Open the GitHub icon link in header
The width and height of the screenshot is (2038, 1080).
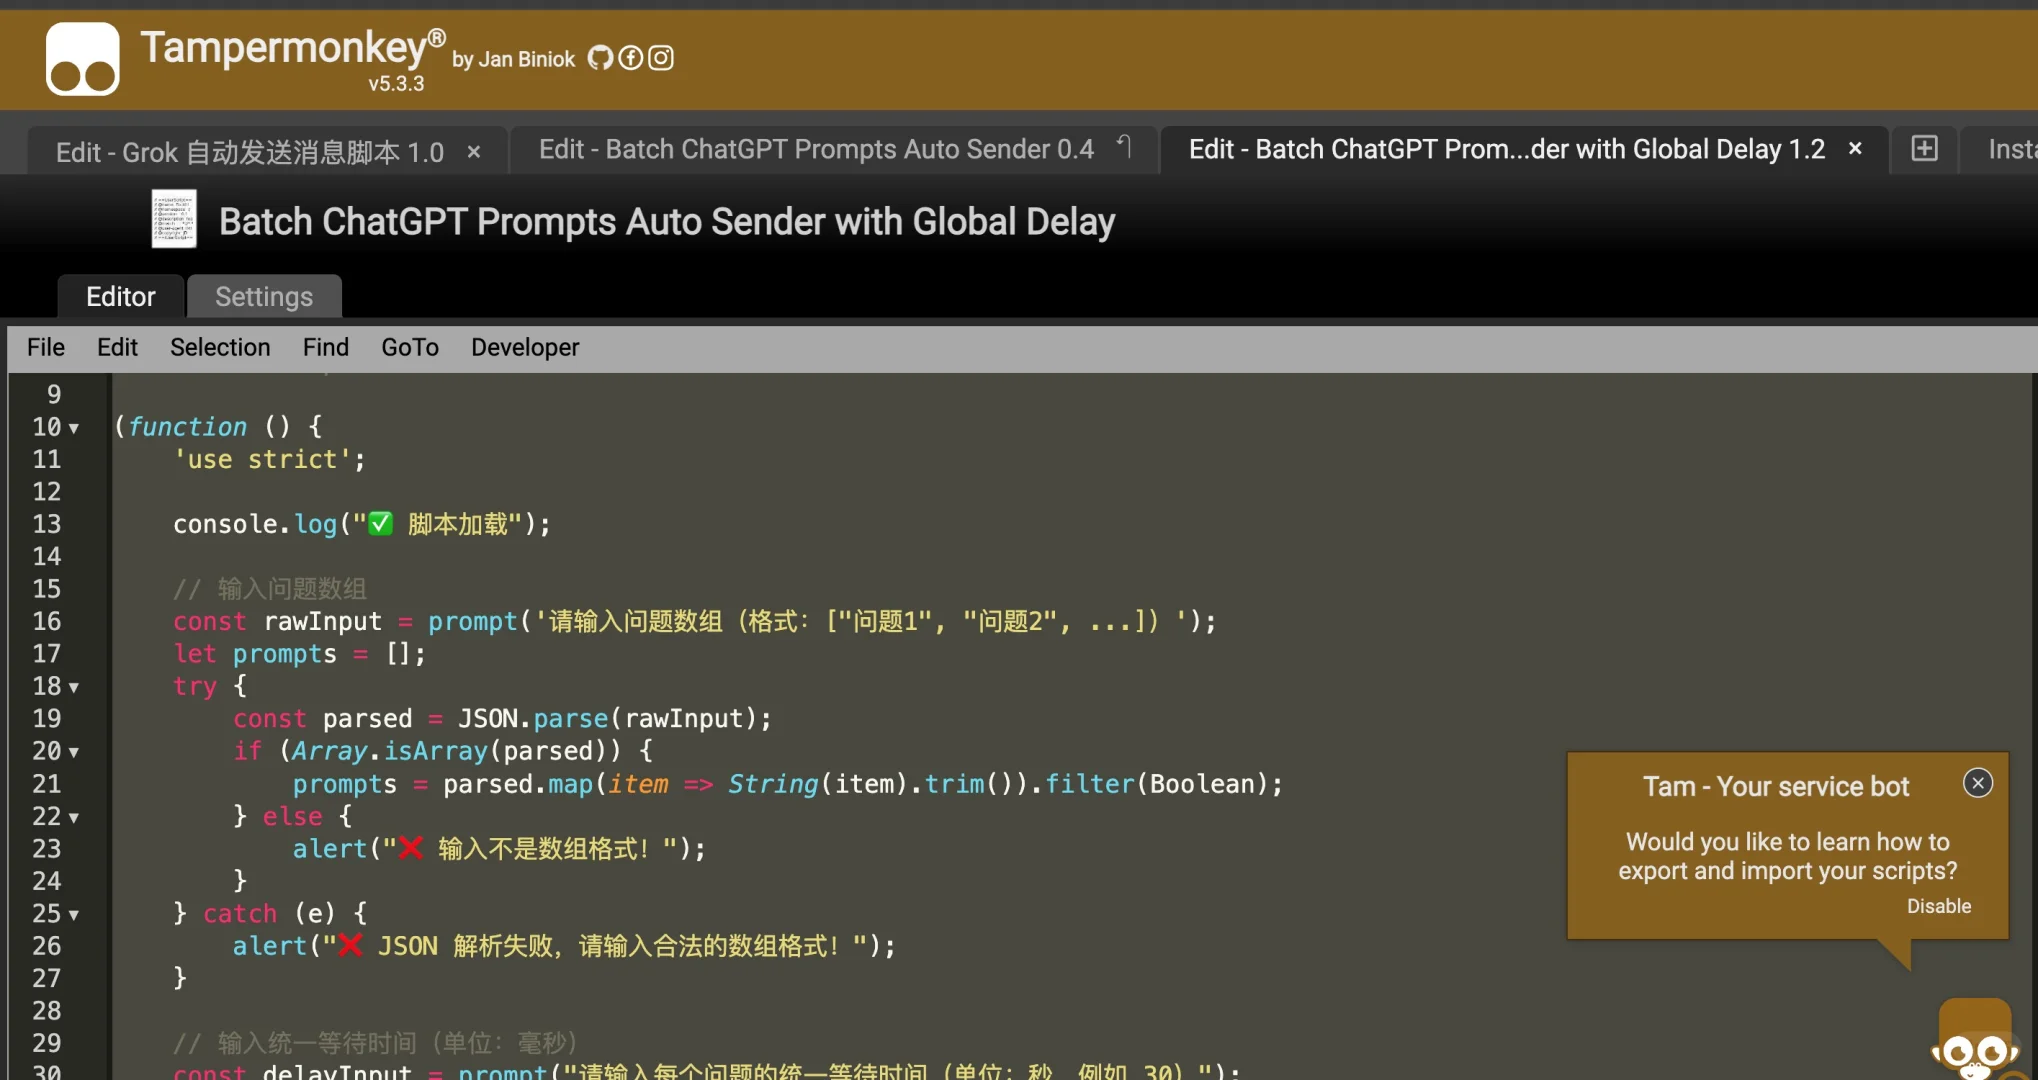[600, 58]
